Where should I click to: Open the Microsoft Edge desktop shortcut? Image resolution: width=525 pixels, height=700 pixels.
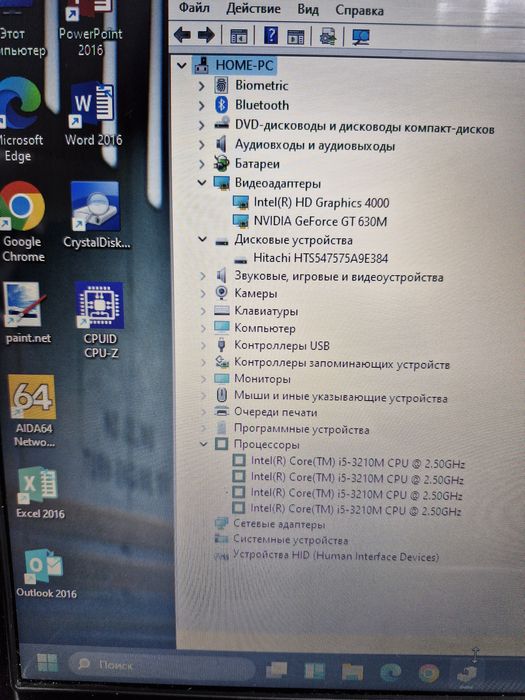point(20,121)
